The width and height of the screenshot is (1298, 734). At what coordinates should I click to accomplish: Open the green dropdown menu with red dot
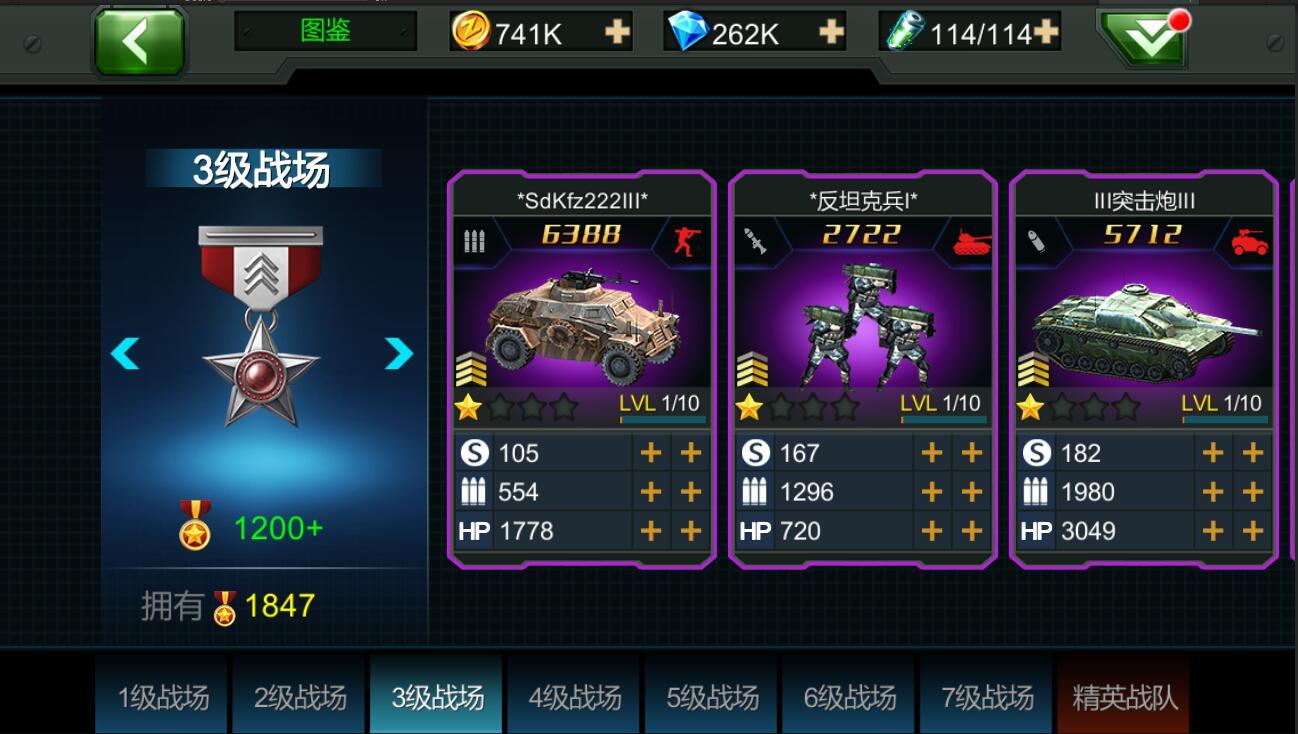click(1141, 39)
